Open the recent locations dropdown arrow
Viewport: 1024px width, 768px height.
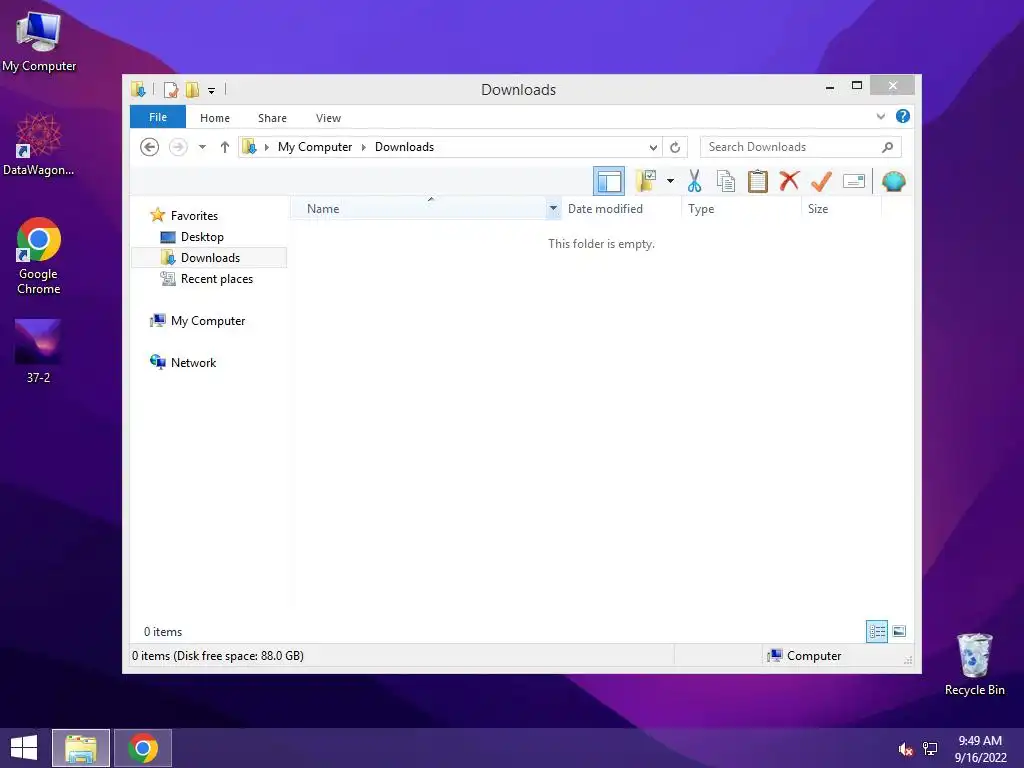click(x=202, y=147)
